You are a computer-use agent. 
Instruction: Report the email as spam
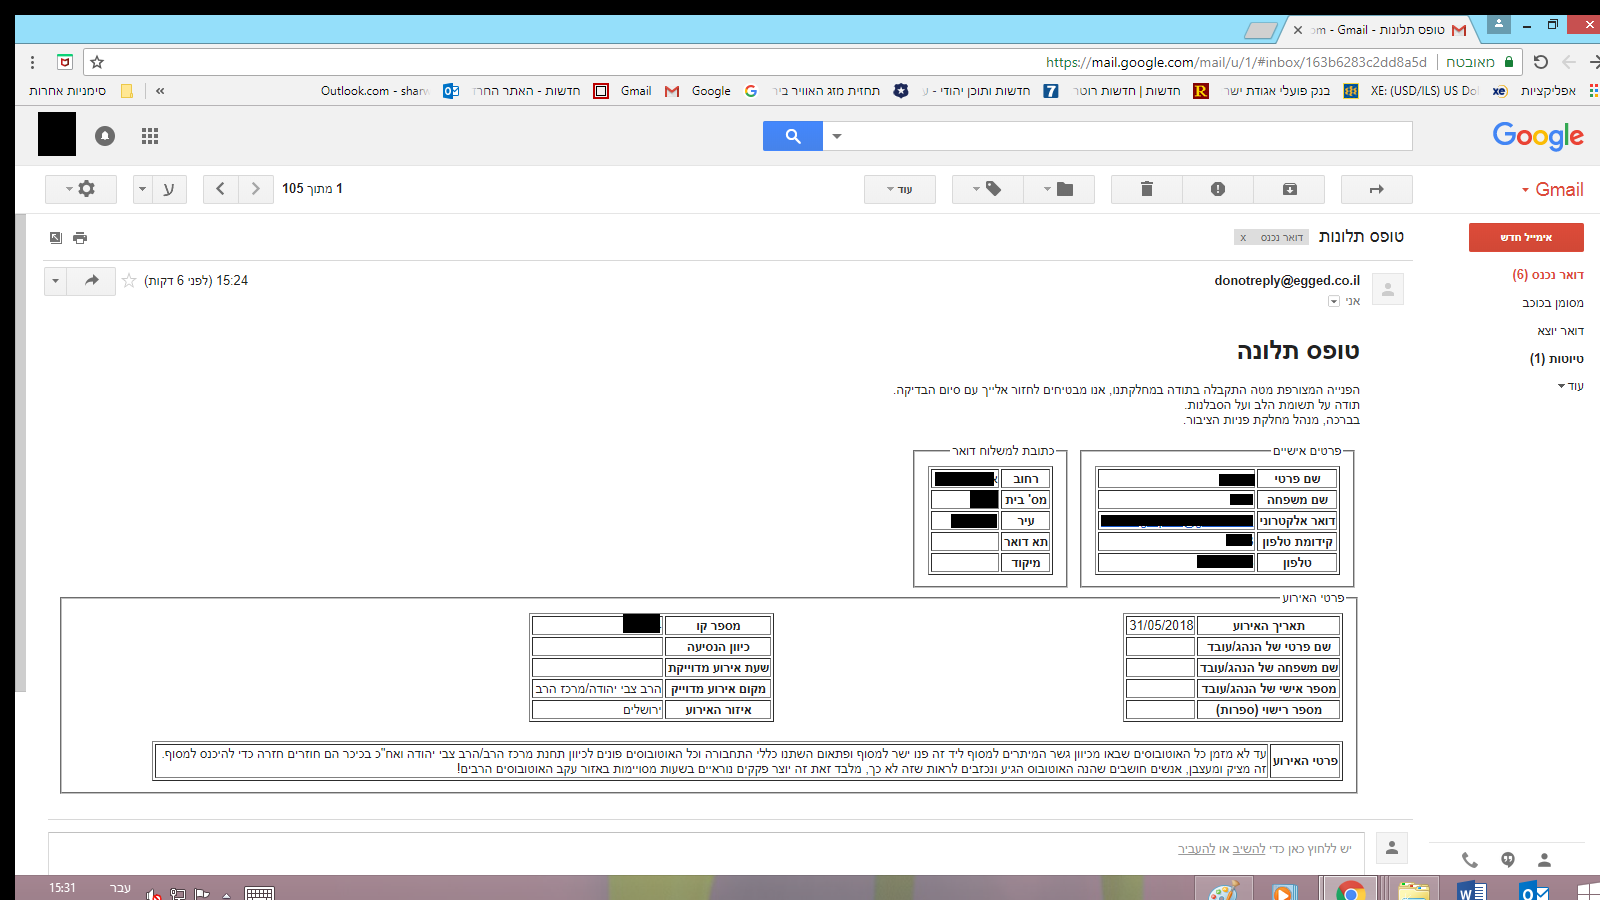tap(1218, 189)
